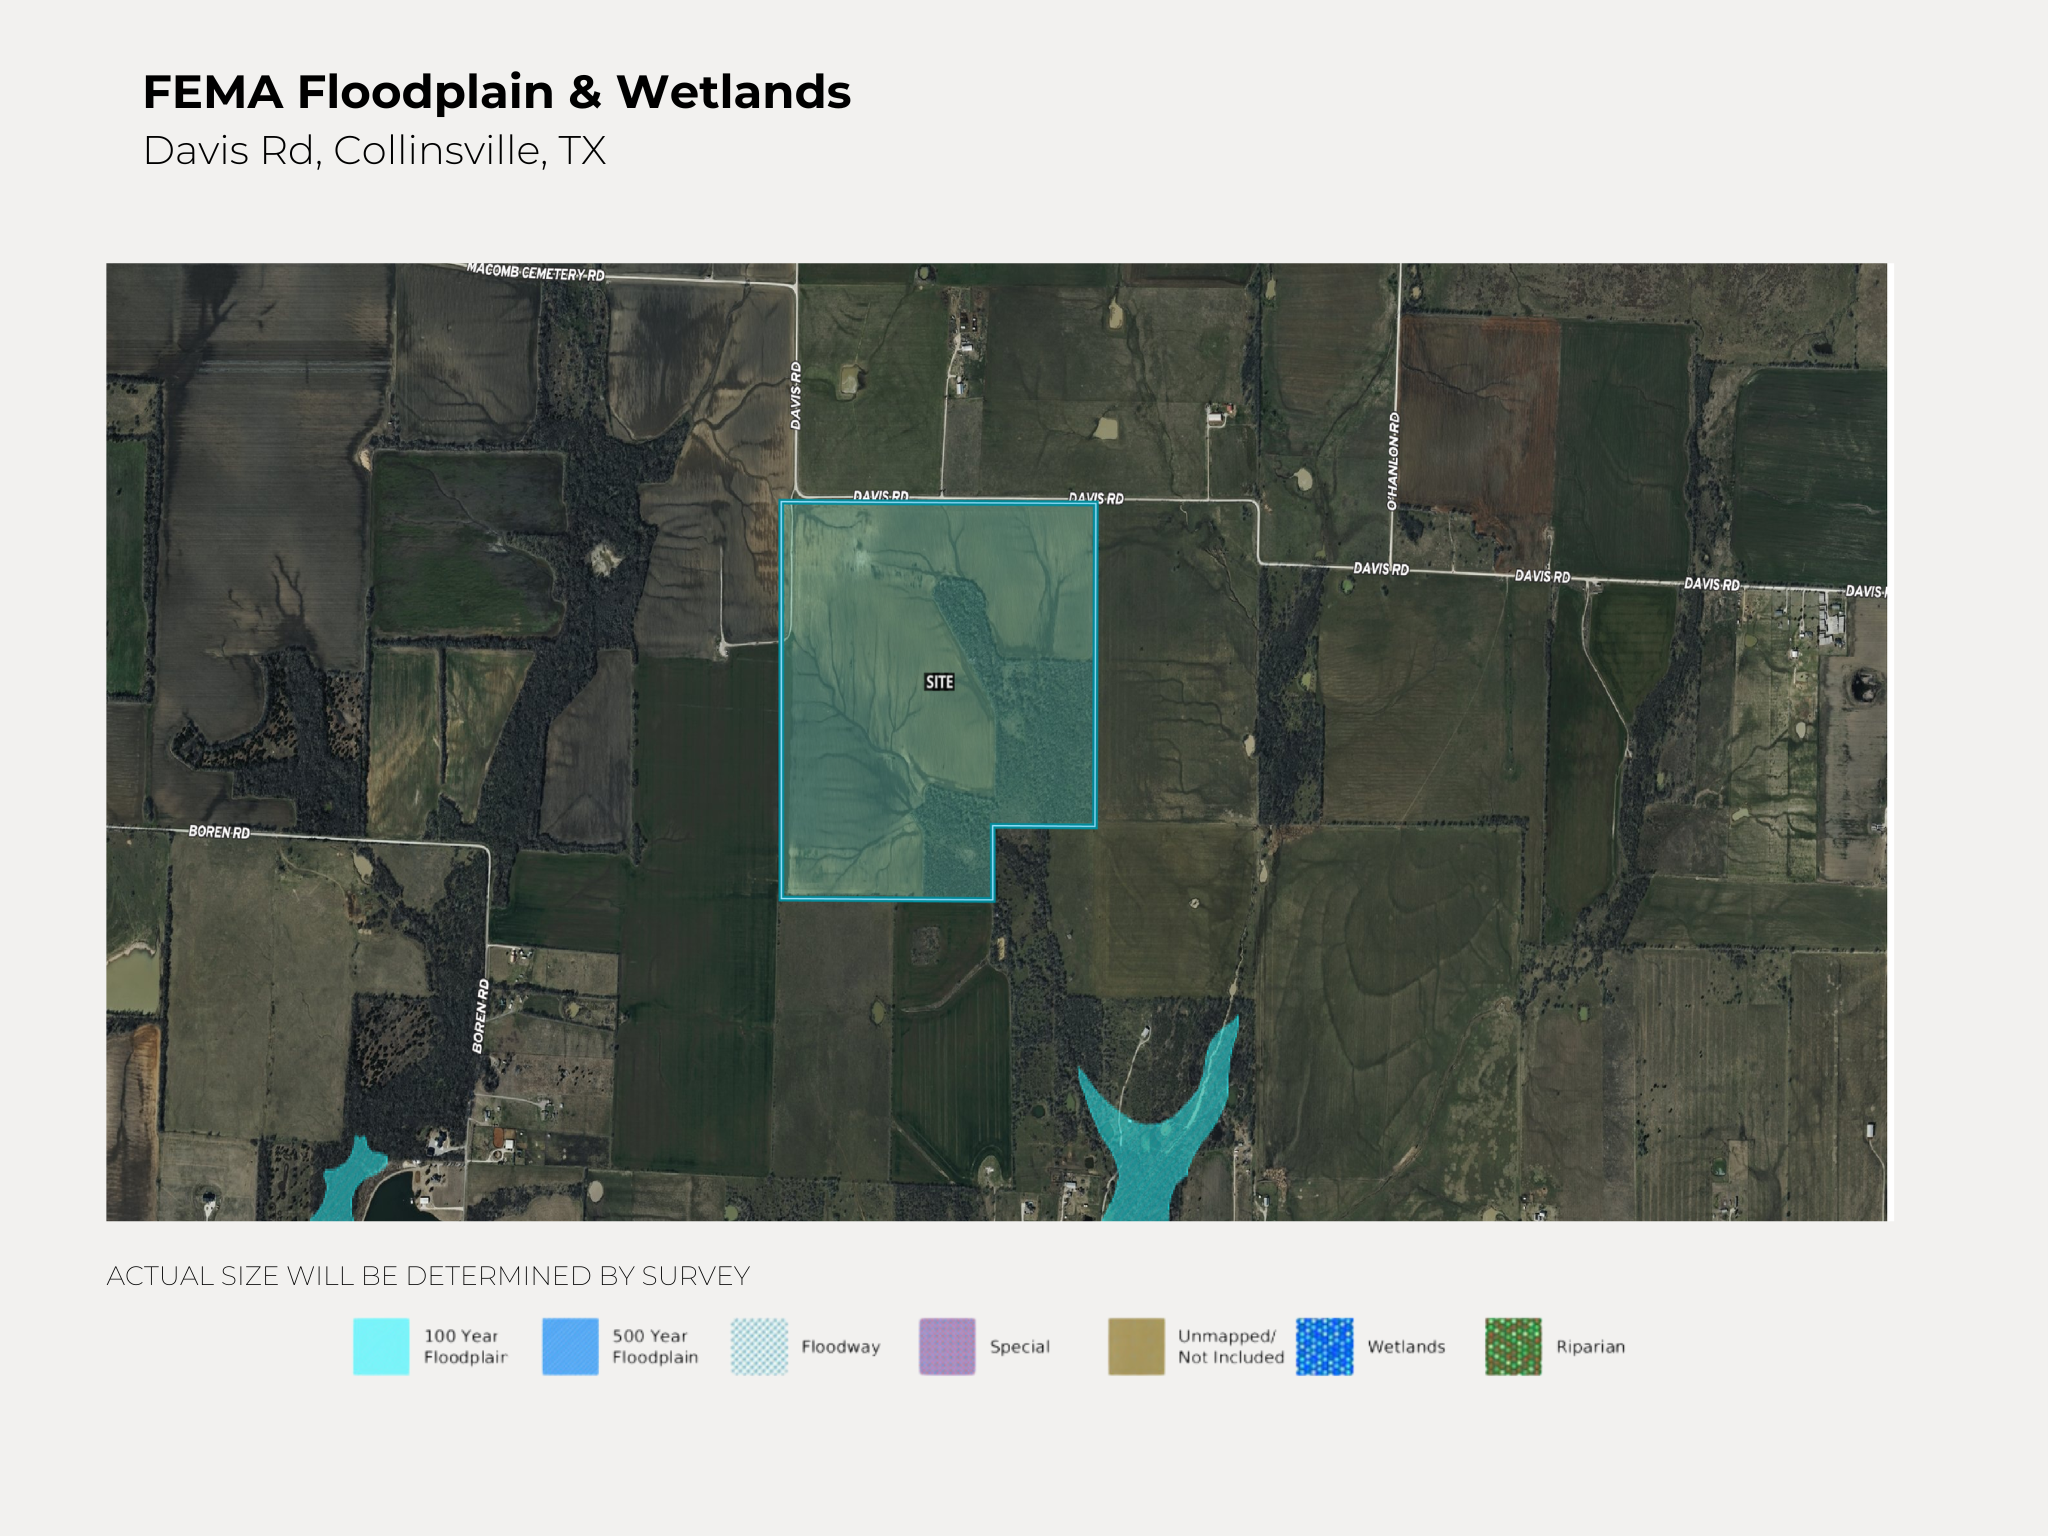Click the Riparian legend text label
The height and width of the screenshot is (1536, 2048).
(x=1590, y=1347)
